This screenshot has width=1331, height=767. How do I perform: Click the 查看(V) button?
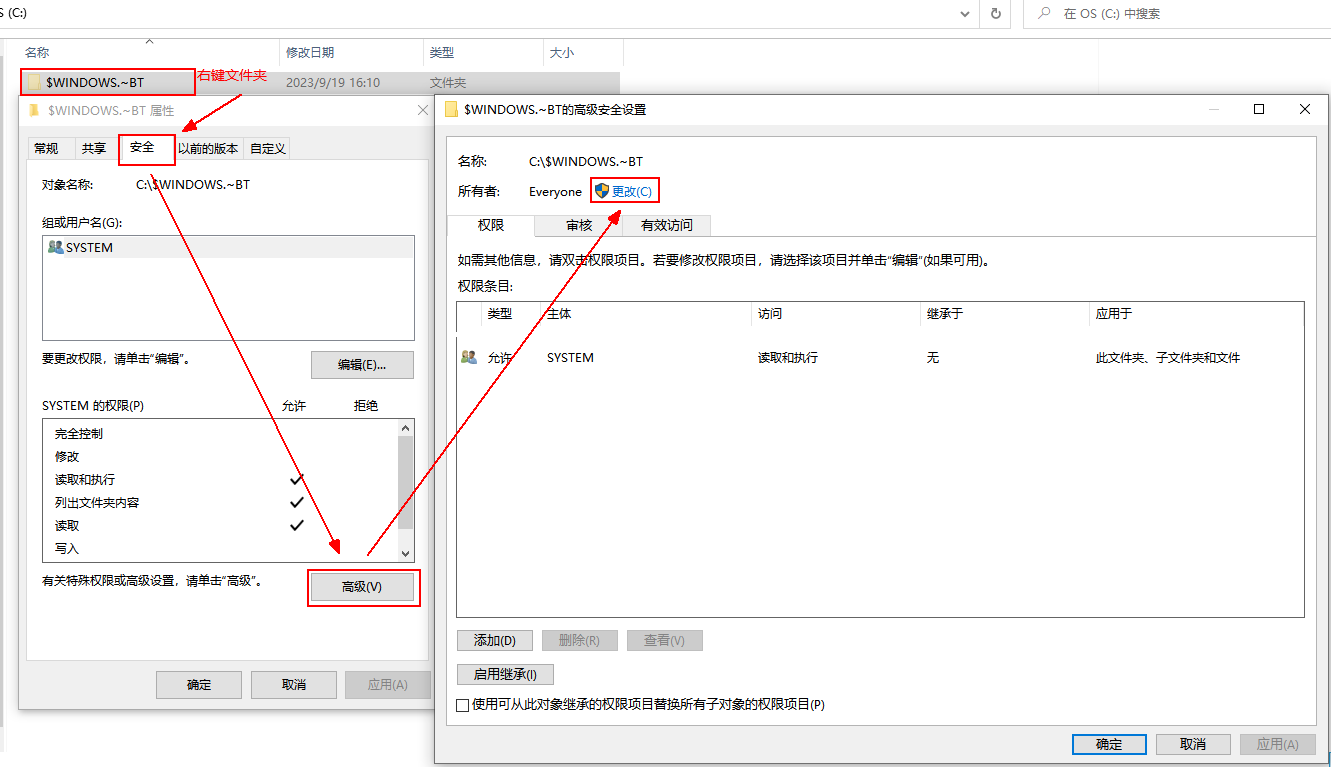tap(665, 640)
